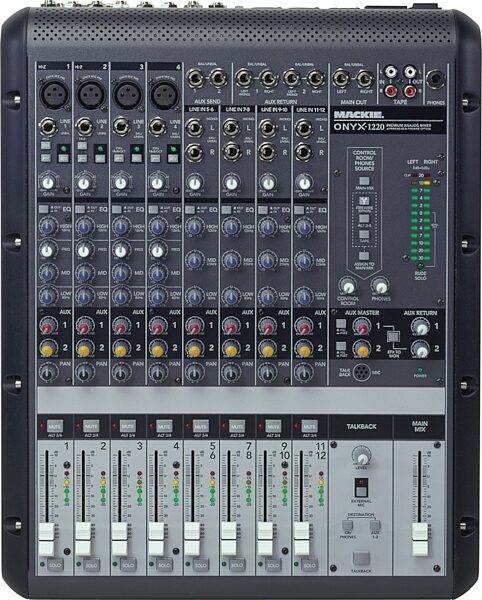Turn channel 3 PAN knob
482x600 pixels.
click(x=121, y=372)
